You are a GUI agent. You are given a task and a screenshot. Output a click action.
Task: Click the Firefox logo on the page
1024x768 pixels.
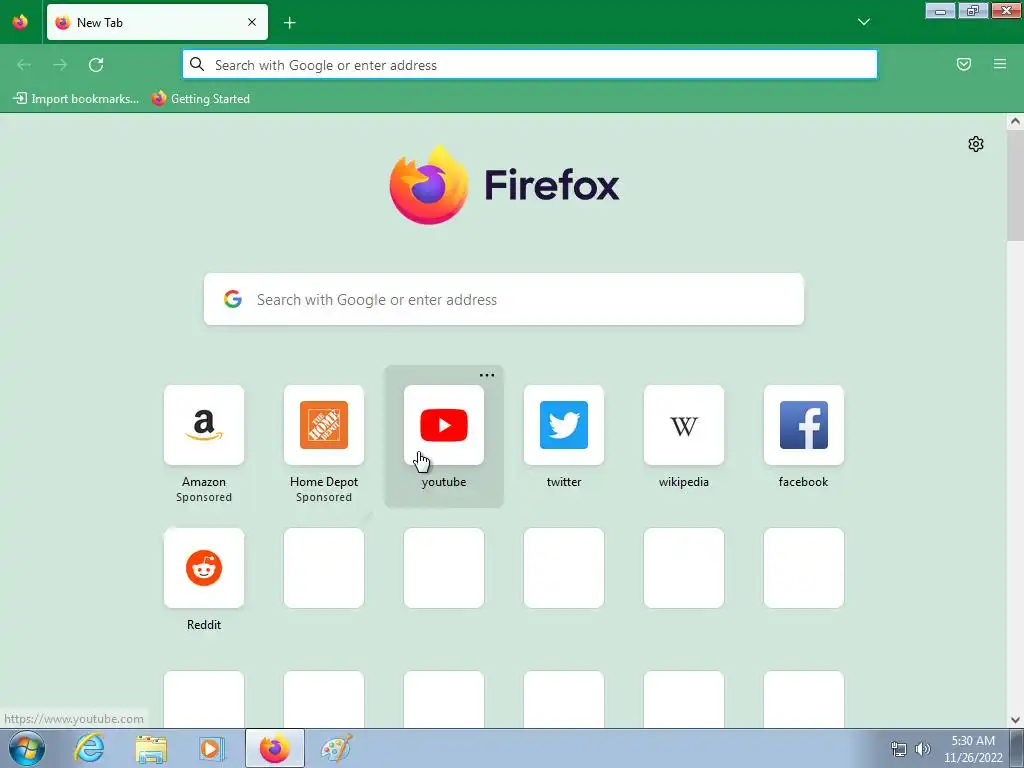(428, 185)
